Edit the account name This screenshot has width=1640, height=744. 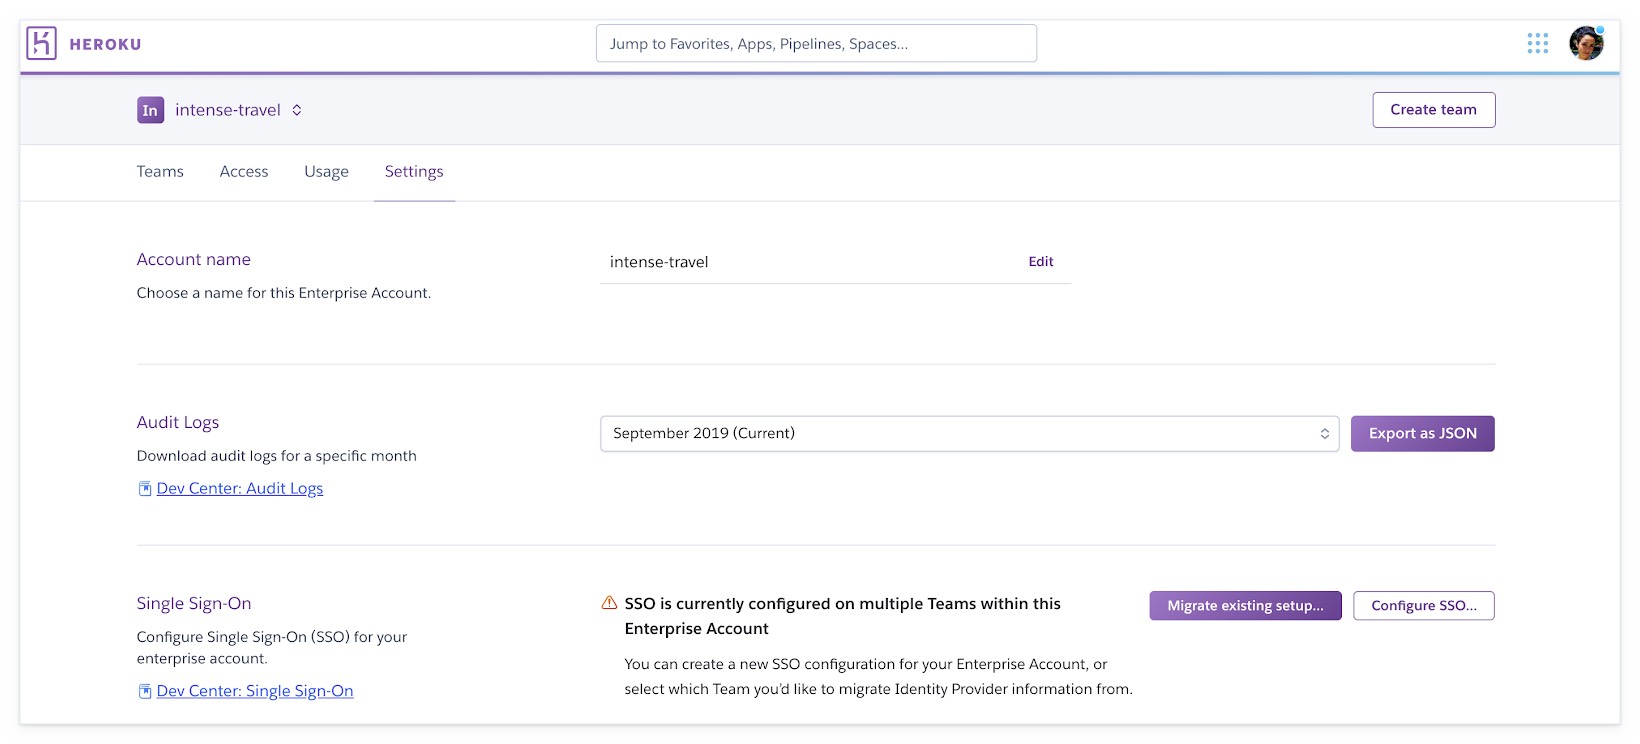(1040, 262)
